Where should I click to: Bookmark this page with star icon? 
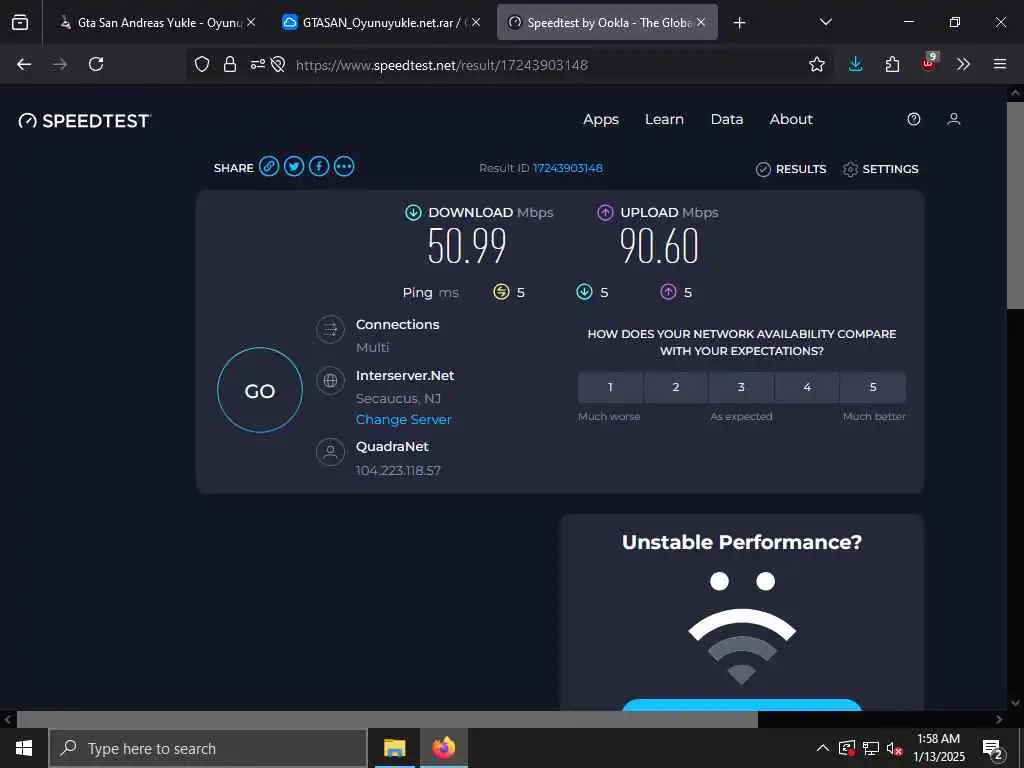(816, 64)
